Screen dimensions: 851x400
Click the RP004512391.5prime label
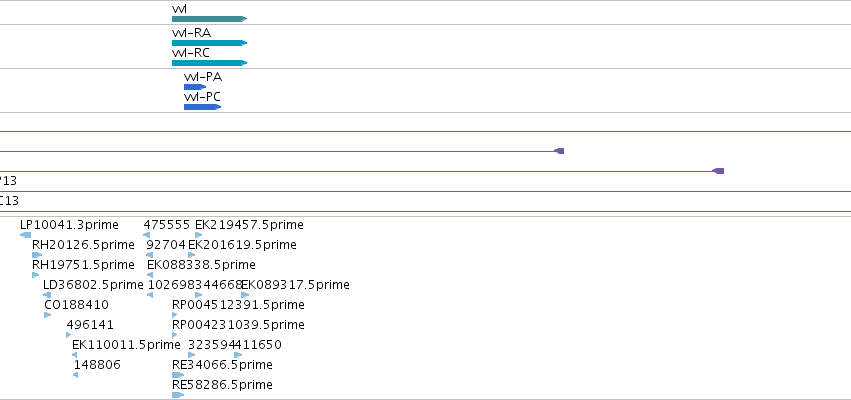[x=238, y=304]
